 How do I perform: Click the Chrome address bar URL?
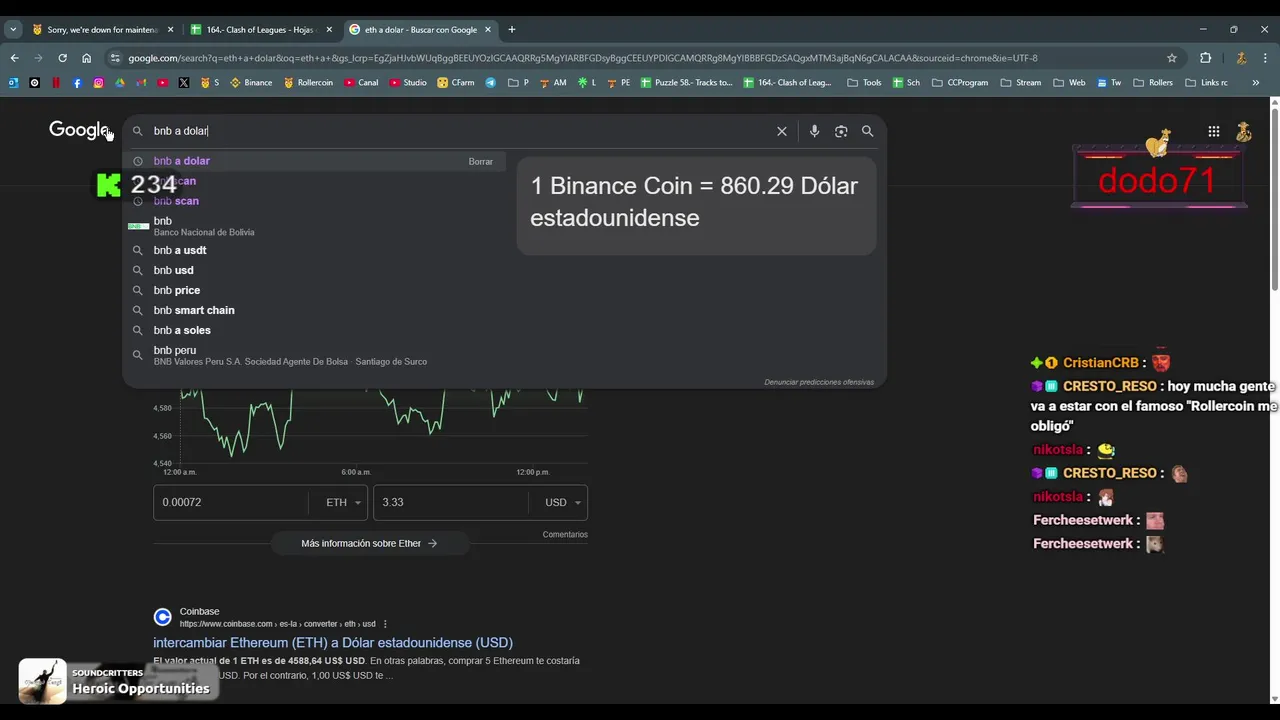point(583,58)
